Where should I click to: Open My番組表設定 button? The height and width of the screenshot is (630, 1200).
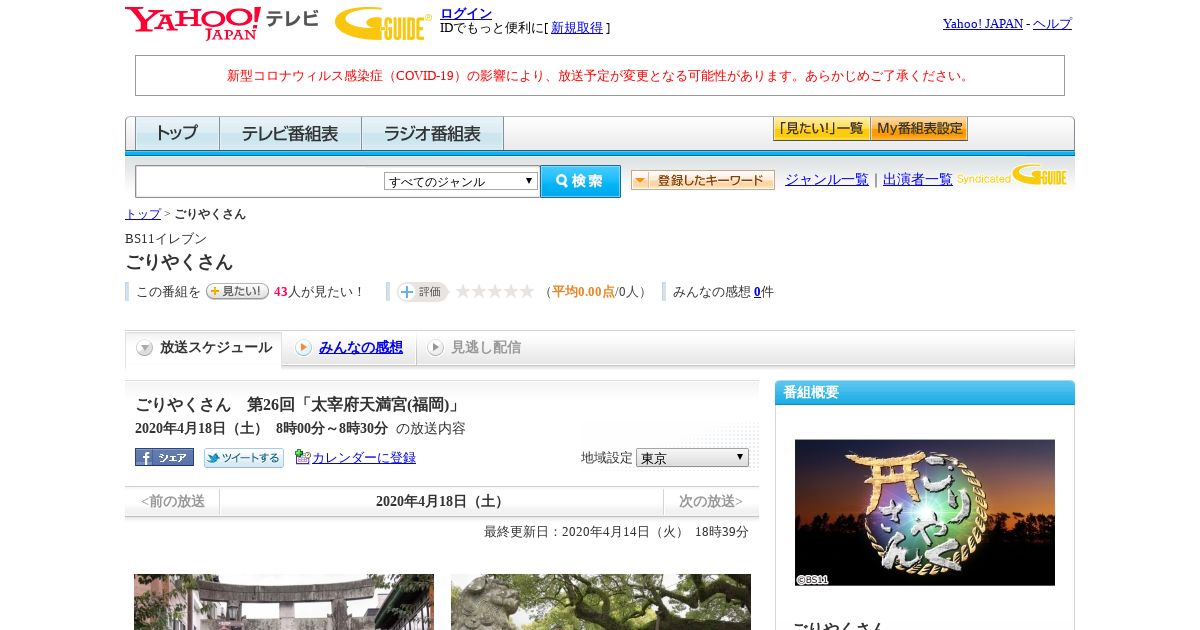click(919, 129)
